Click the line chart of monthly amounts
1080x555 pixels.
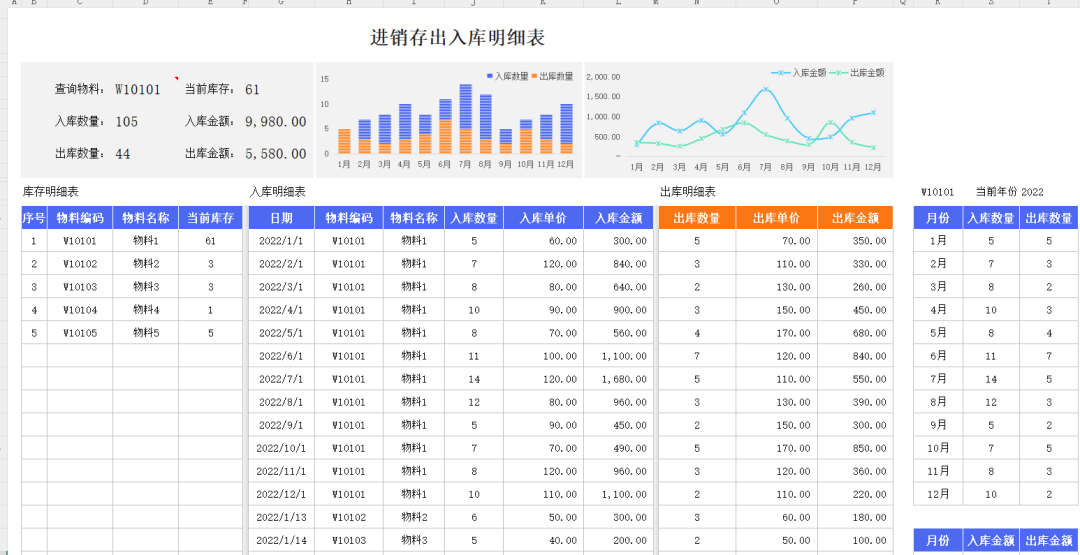(738, 120)
